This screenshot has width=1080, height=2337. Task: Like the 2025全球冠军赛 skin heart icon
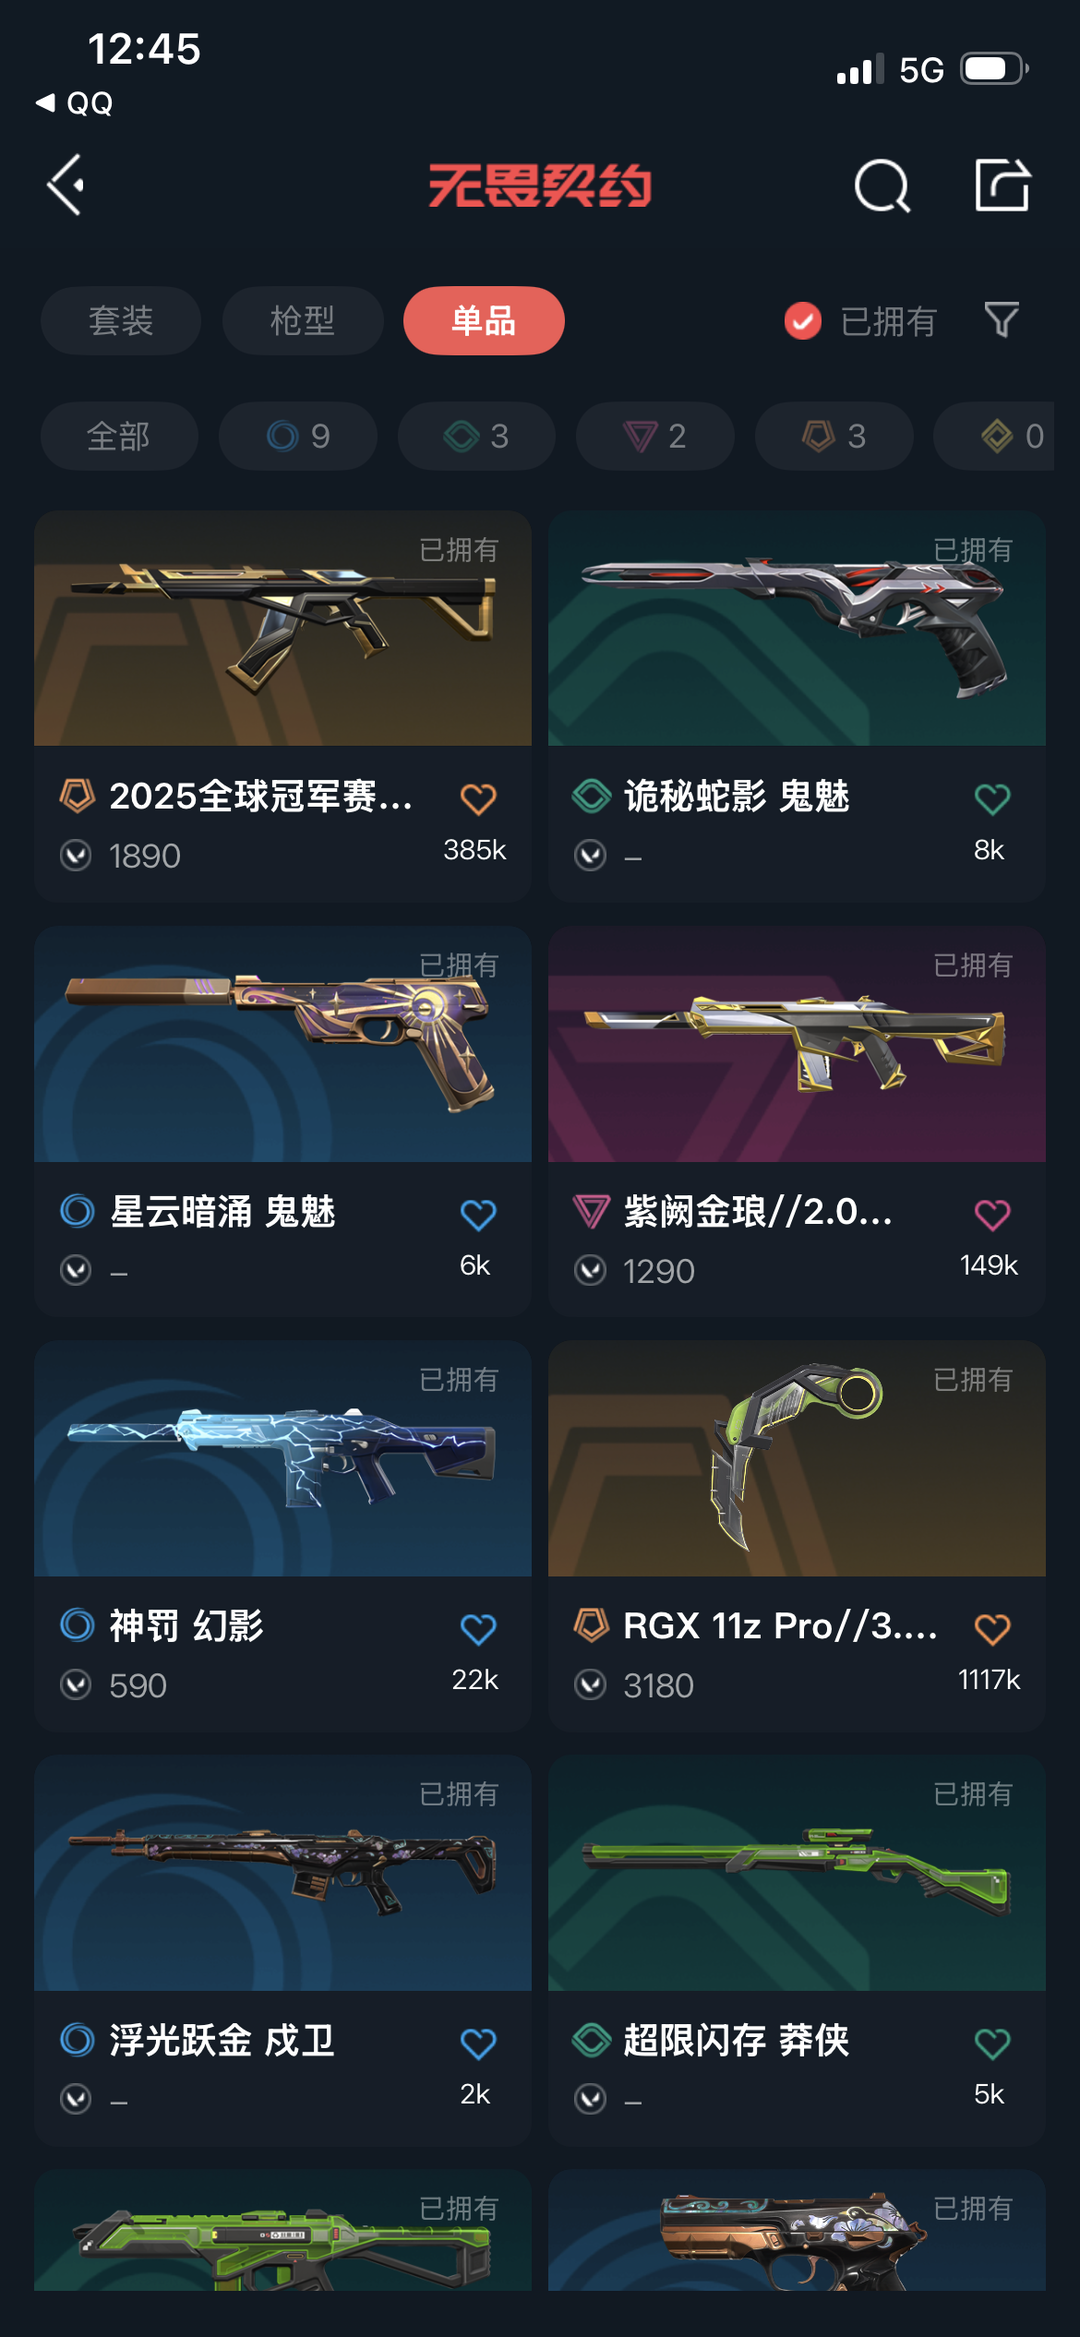pyautogui.click(x=478, y=798)
